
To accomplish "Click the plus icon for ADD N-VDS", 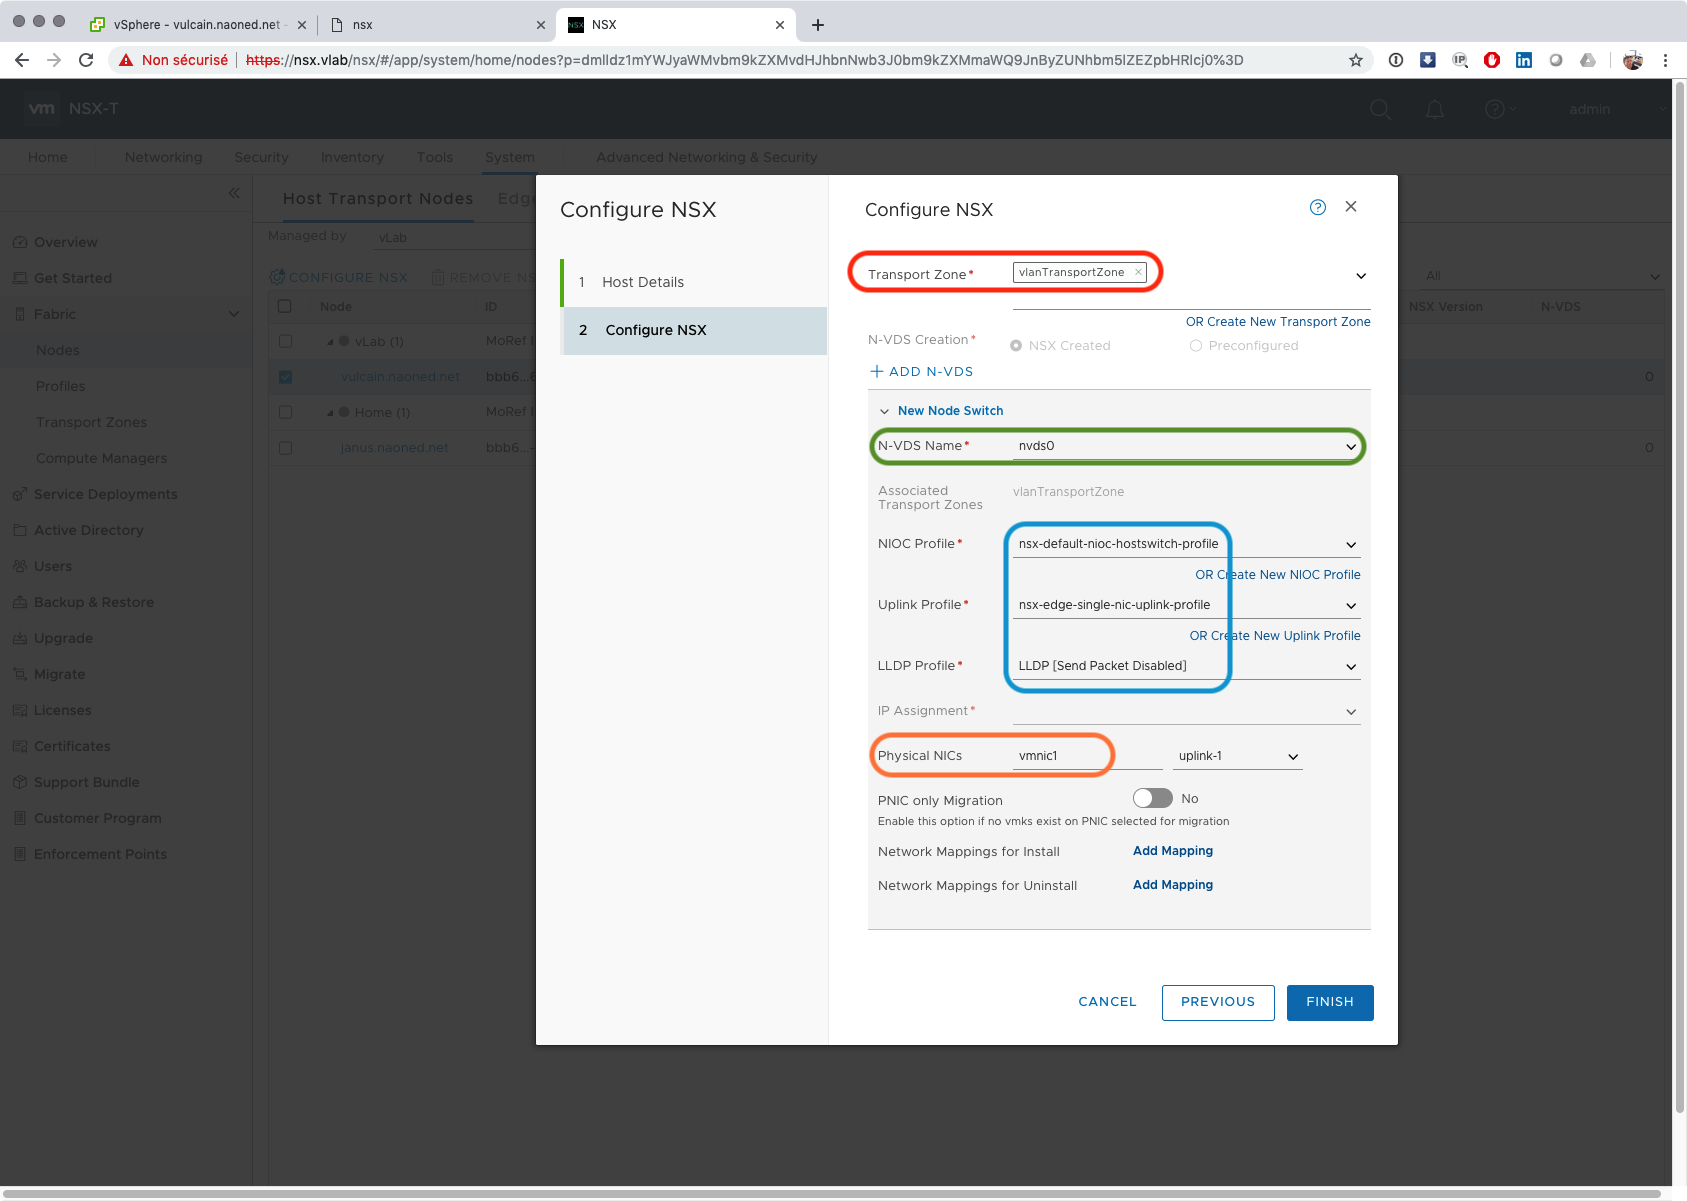I will coord(877,371).
